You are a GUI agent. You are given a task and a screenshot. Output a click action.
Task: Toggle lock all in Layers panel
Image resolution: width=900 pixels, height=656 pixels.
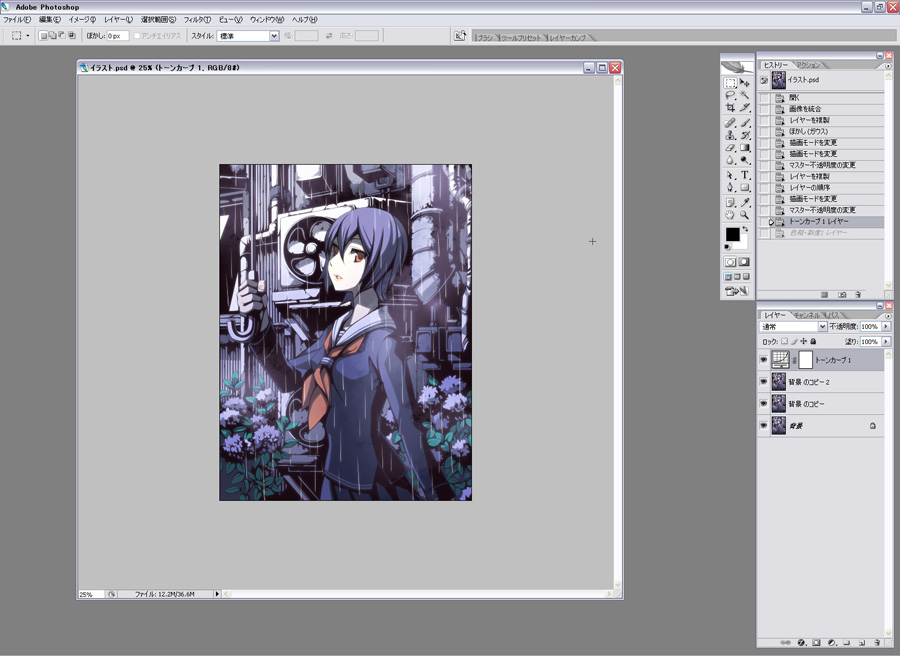point(813,341)
